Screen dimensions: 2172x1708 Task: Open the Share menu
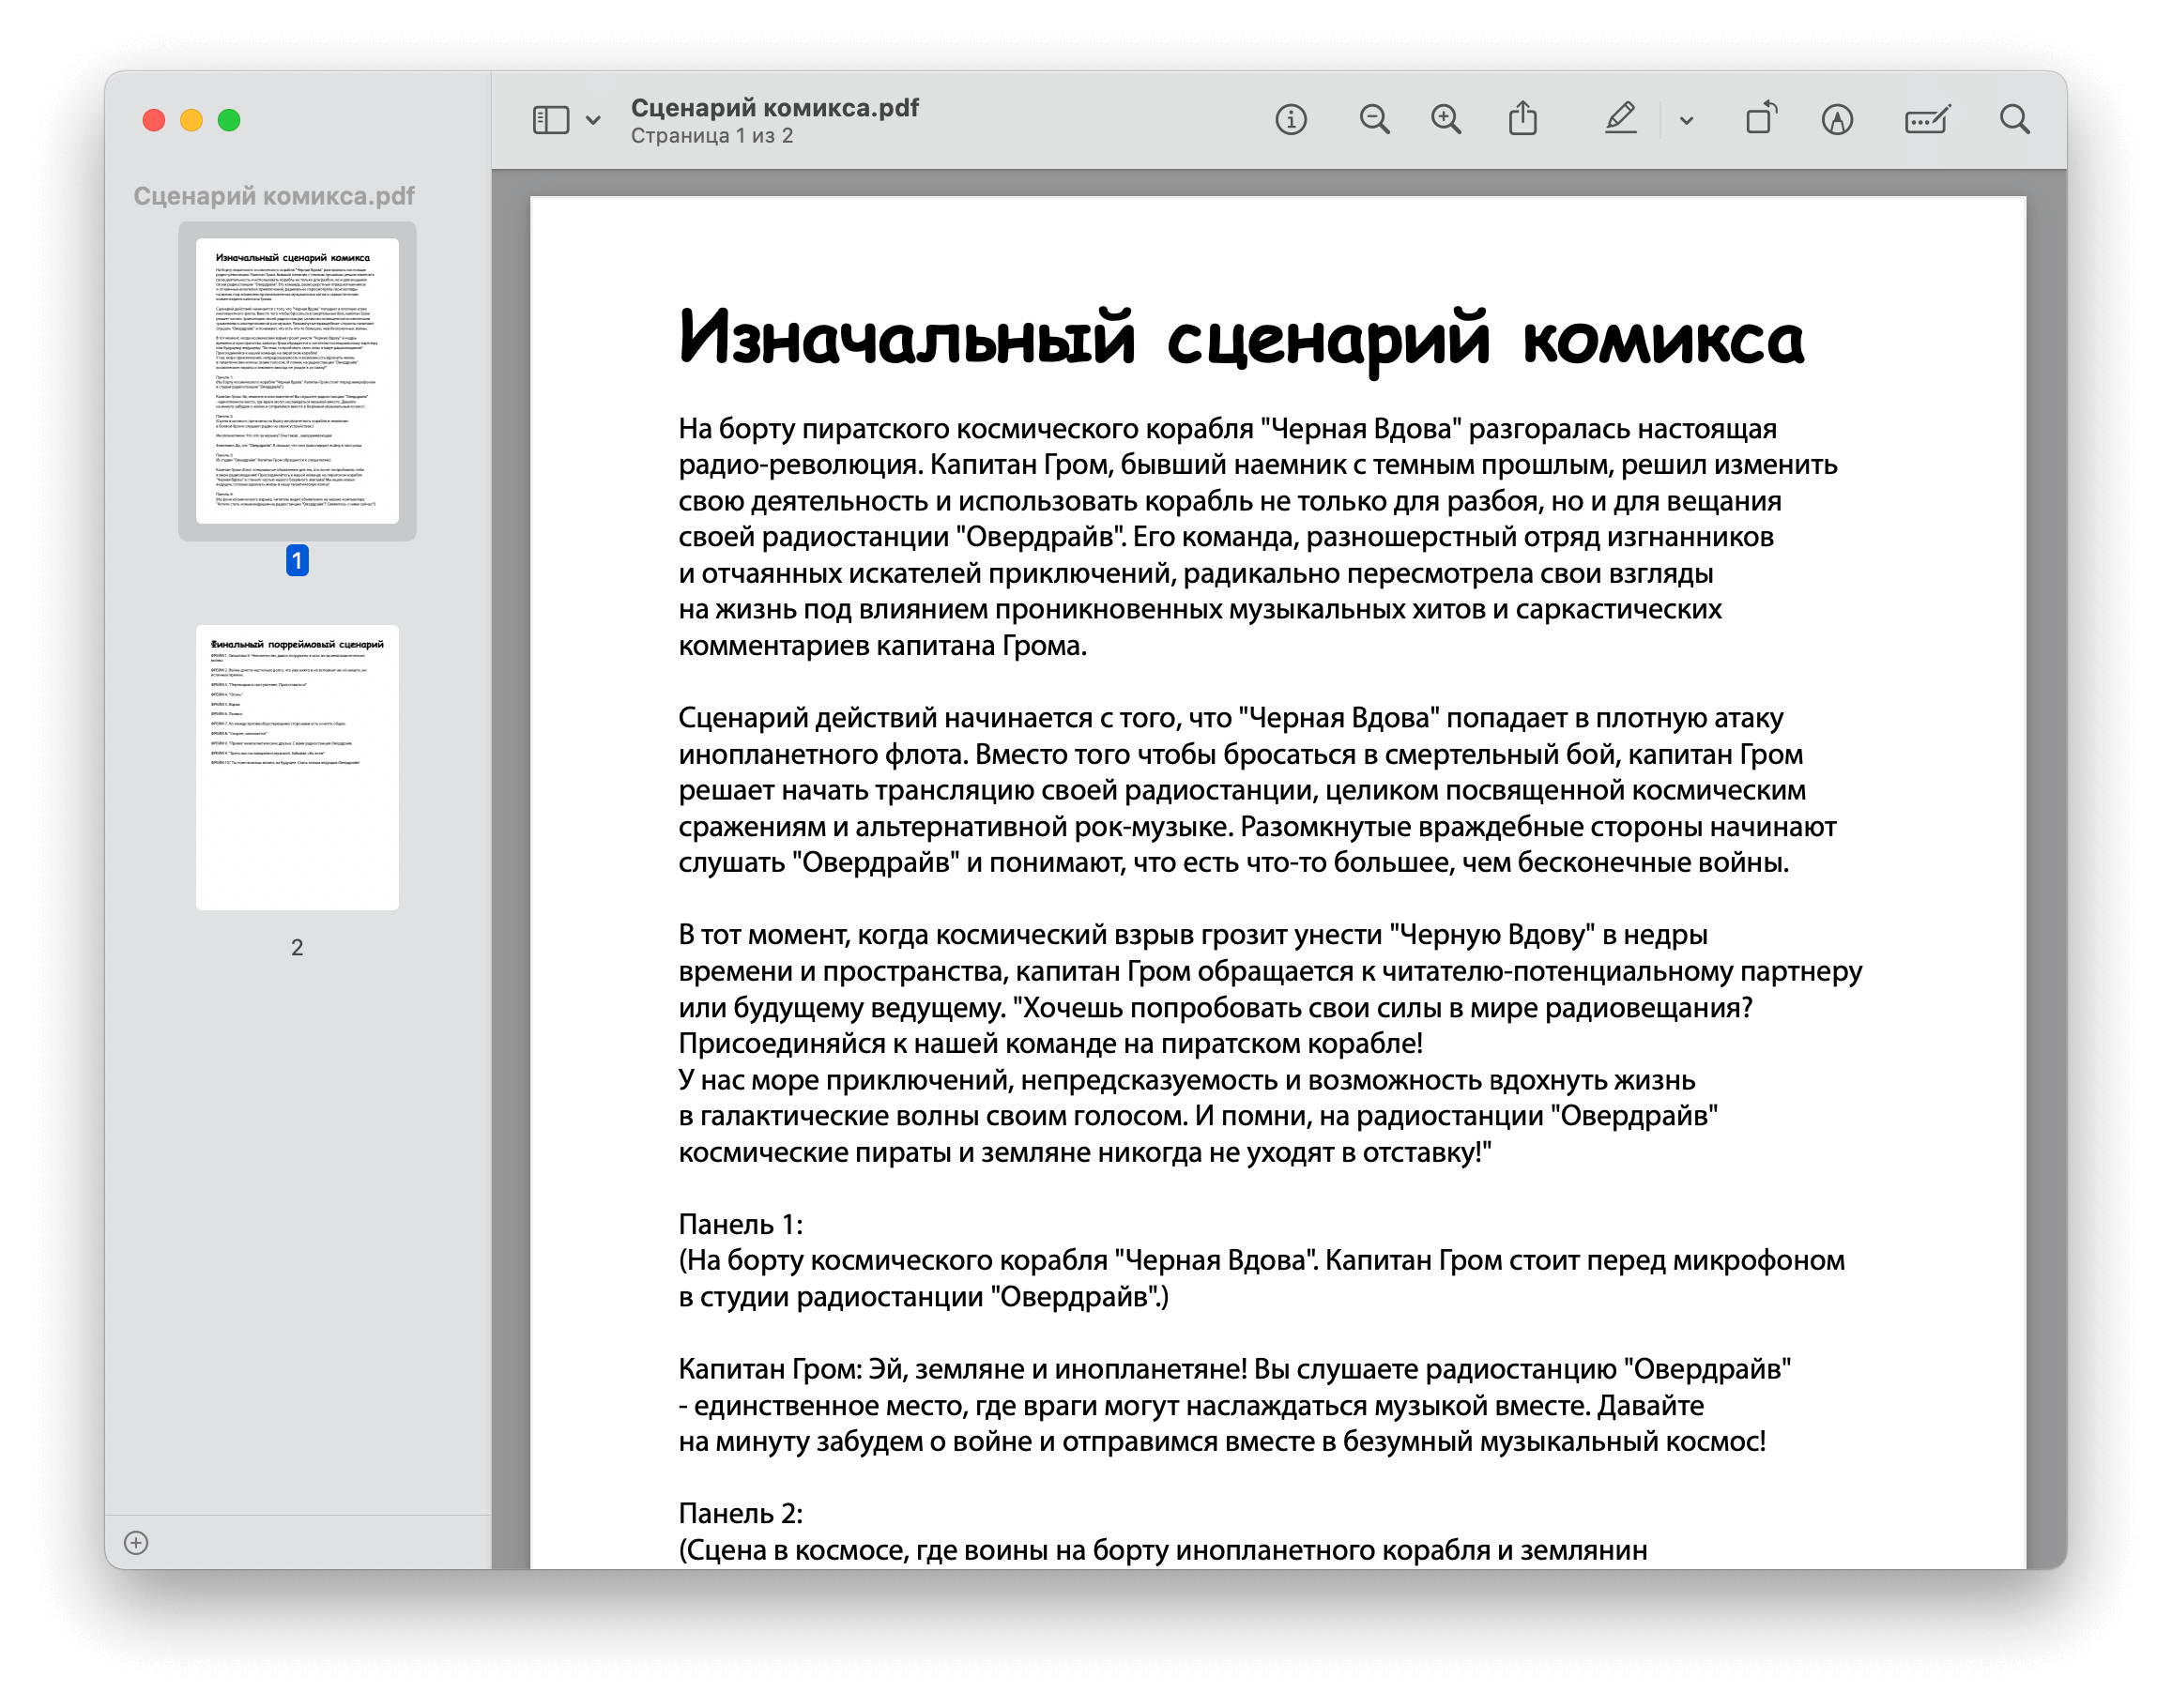(1523, 118)
